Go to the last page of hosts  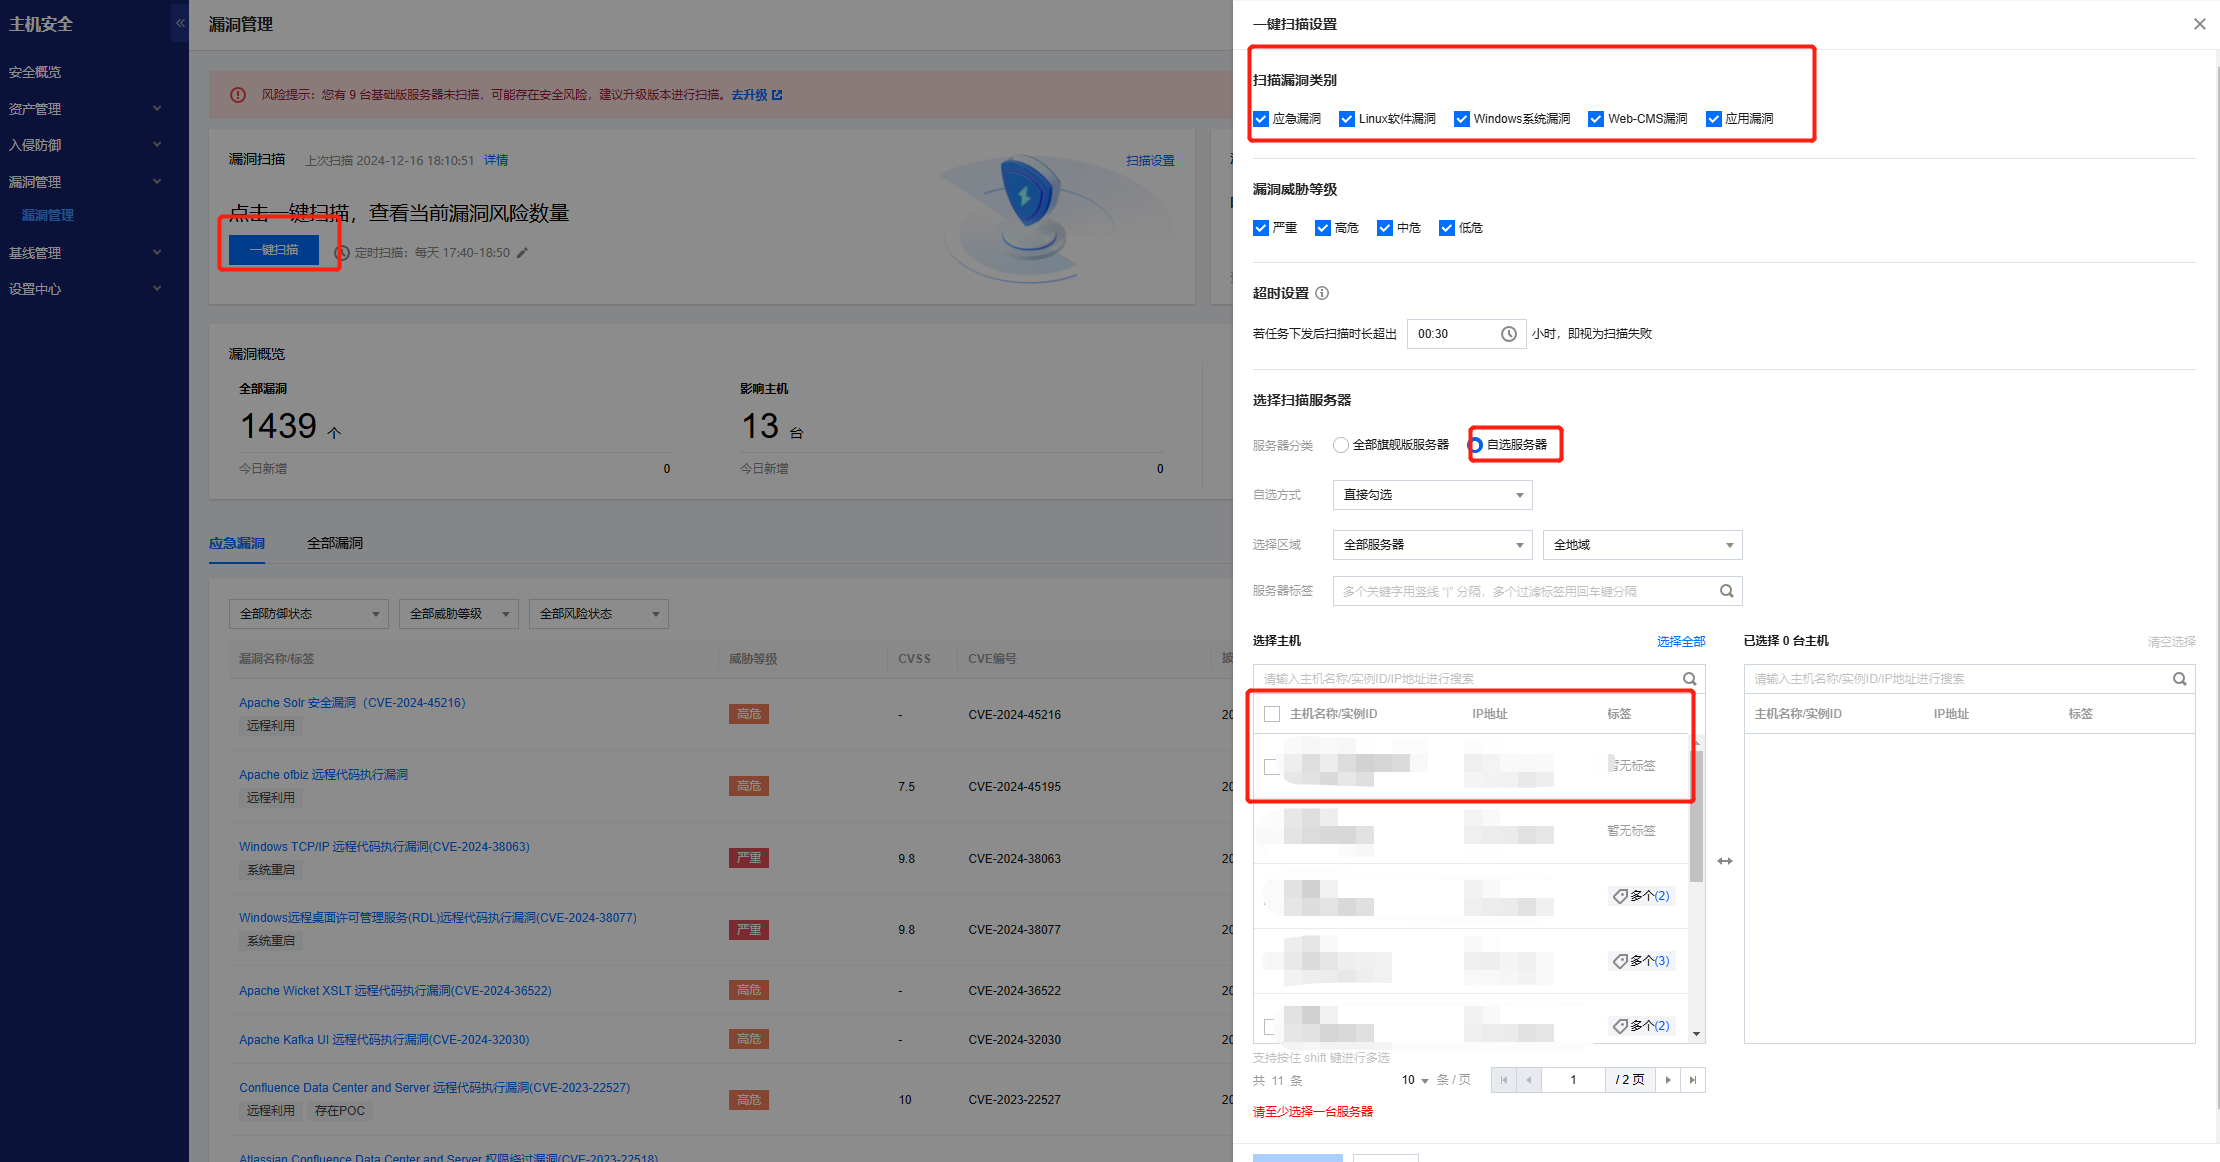1693,1080
